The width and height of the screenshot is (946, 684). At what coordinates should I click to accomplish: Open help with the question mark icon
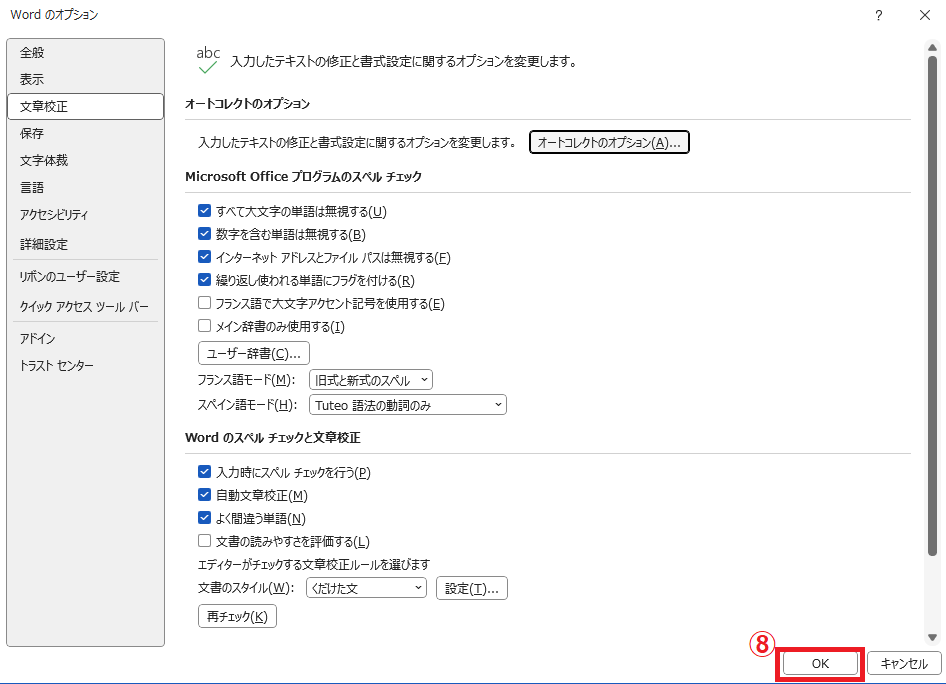[x=878, y=16]
